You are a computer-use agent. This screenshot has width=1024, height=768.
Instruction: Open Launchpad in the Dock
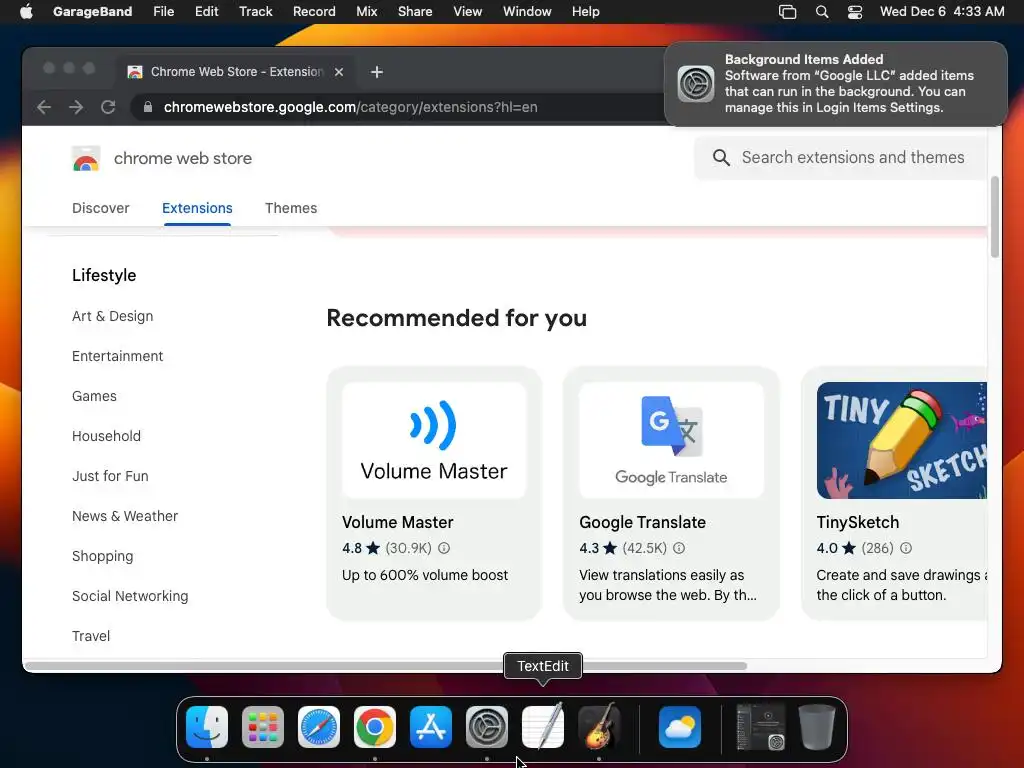pos(263,727)
